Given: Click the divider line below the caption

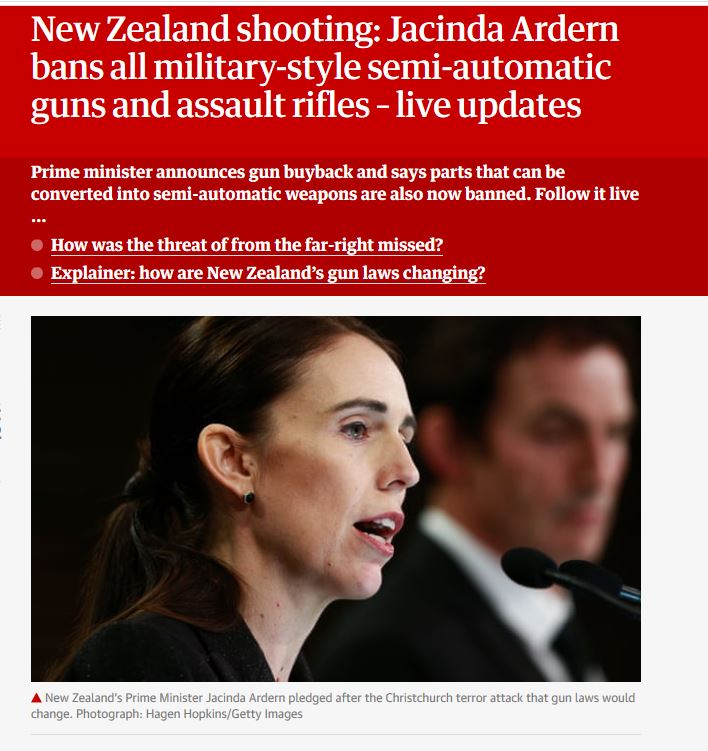Looking at the screenshot, I should [x=336, y=734].
